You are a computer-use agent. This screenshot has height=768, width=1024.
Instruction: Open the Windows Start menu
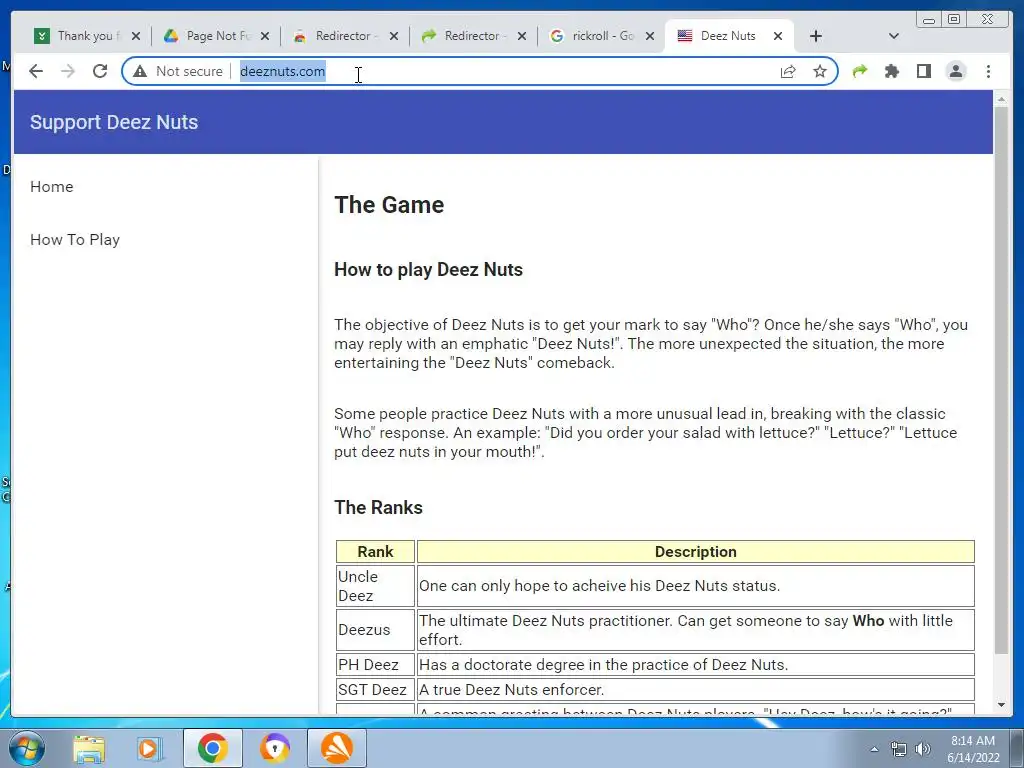pos(26,748)
